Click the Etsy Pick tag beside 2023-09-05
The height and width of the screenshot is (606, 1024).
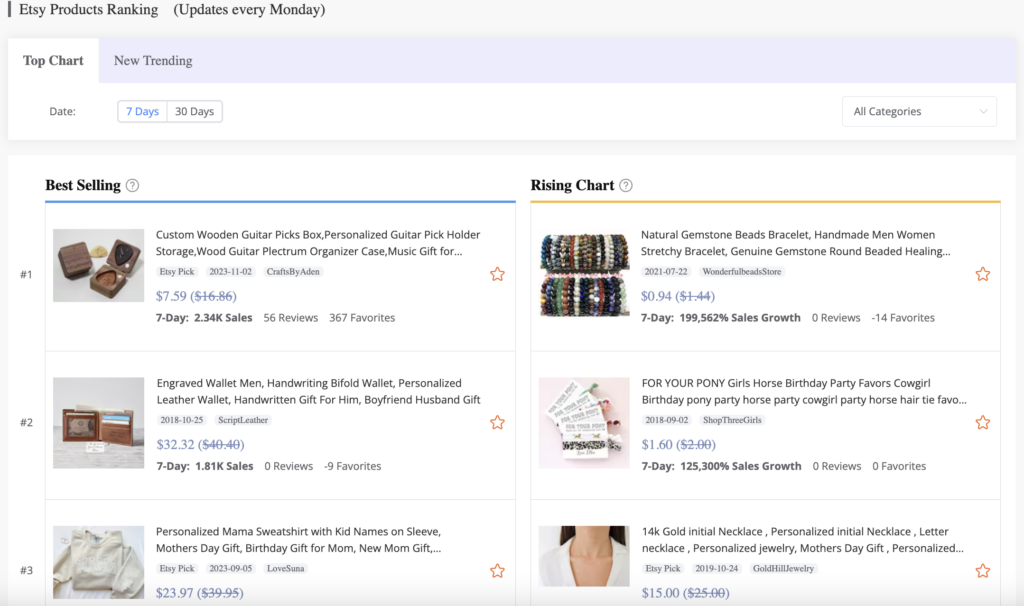(x=177, y=568)
